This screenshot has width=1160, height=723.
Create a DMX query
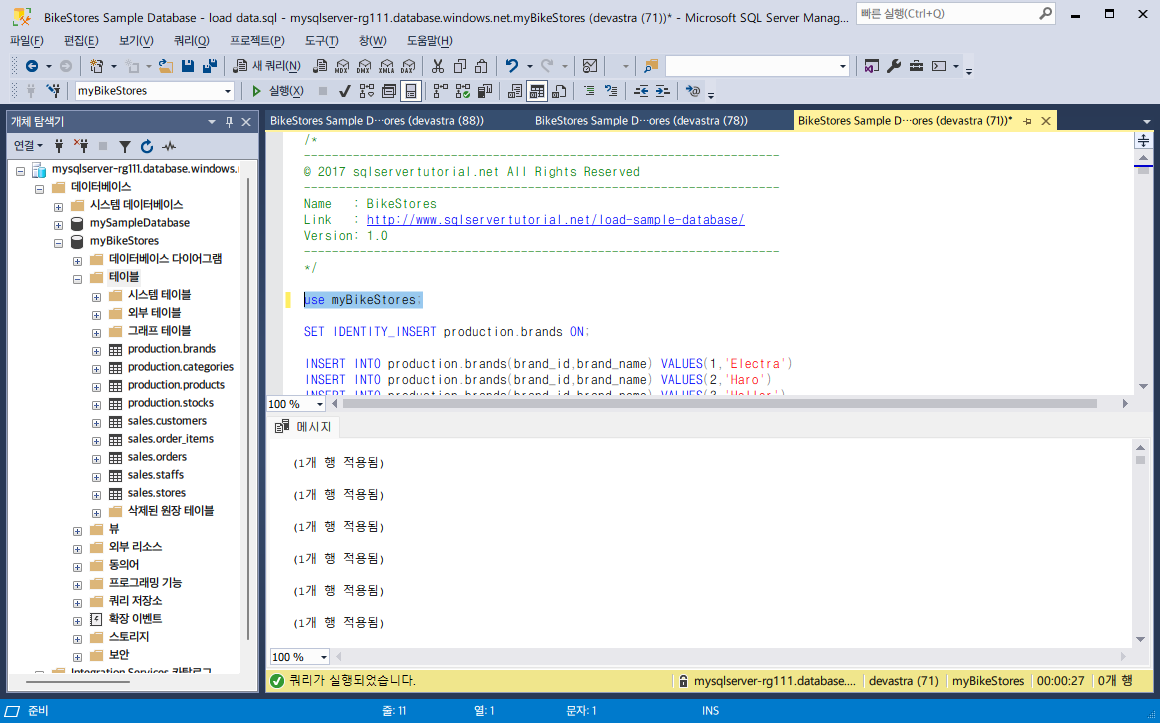(364, 67)
